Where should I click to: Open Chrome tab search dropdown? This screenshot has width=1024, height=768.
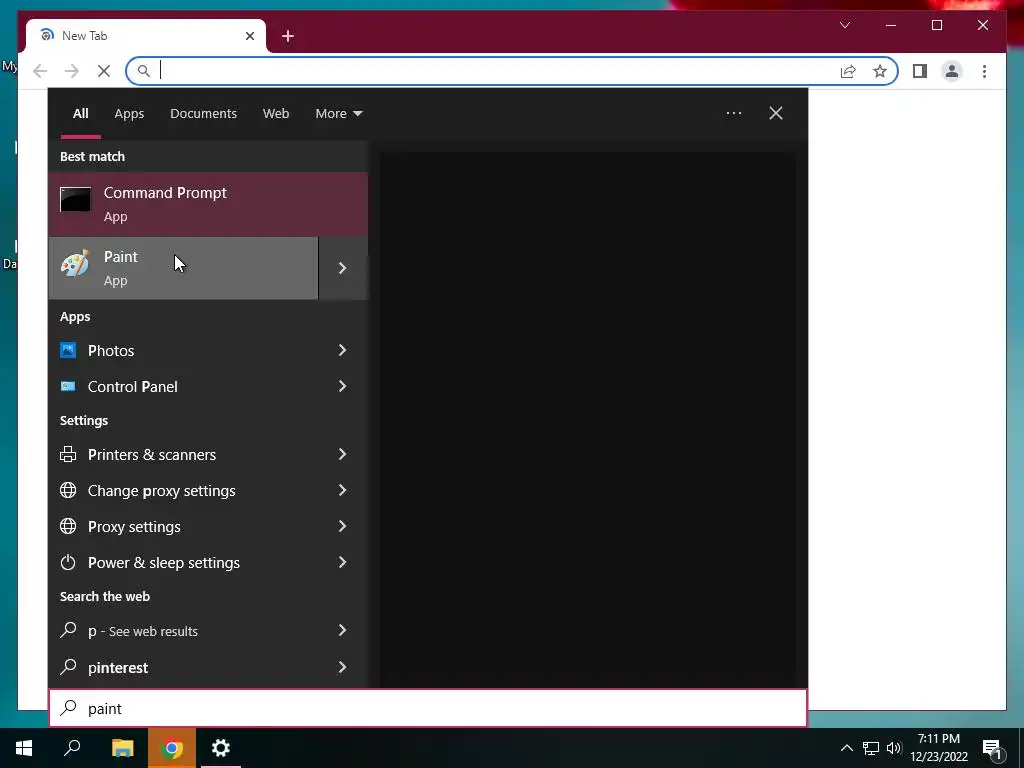844,25
